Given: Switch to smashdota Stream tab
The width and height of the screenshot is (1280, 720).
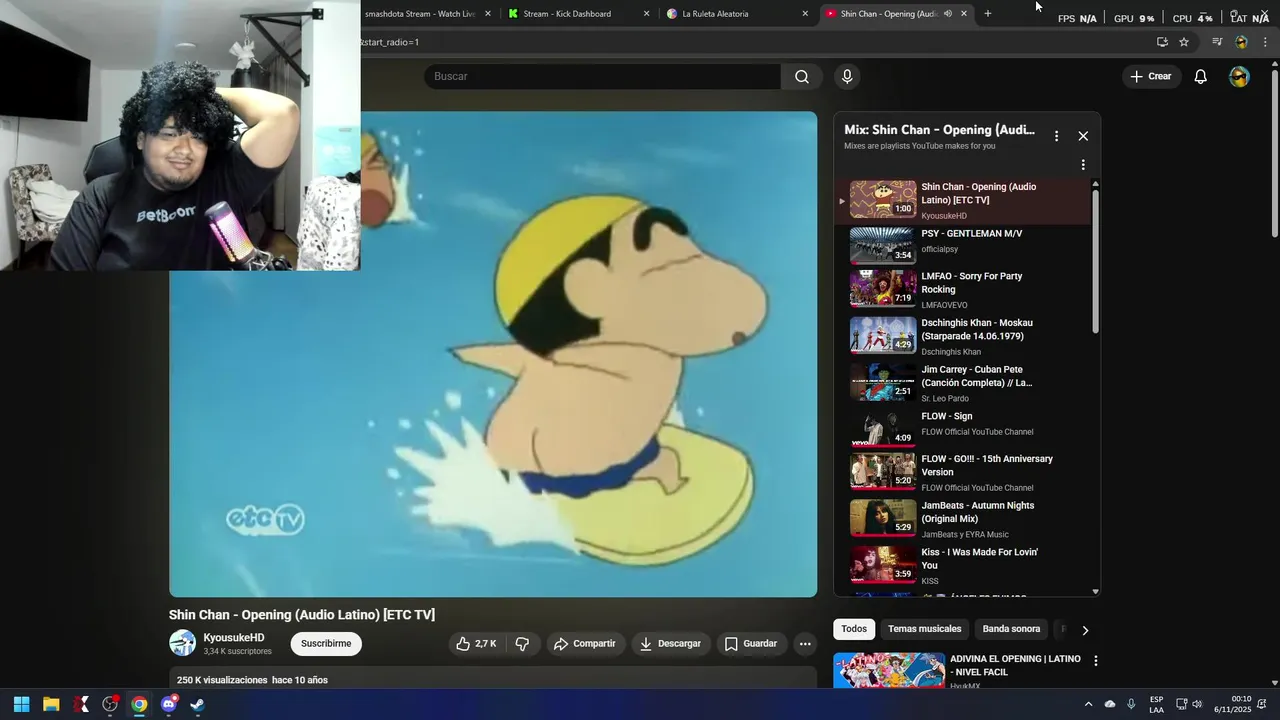Looking at the screenshot, I should [x=420, y=14].
